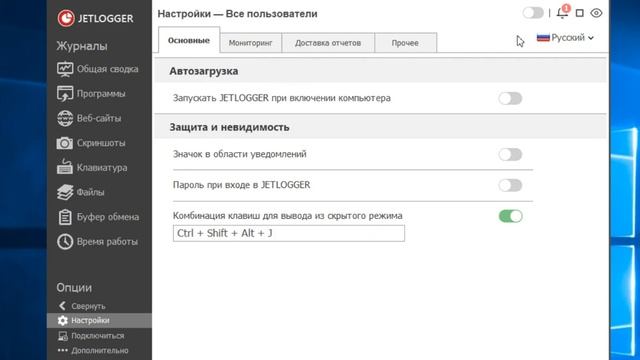Go to Скриншоты journal
Image resolution: width=640 pixels, height=360 pixels.
[101, 143]
